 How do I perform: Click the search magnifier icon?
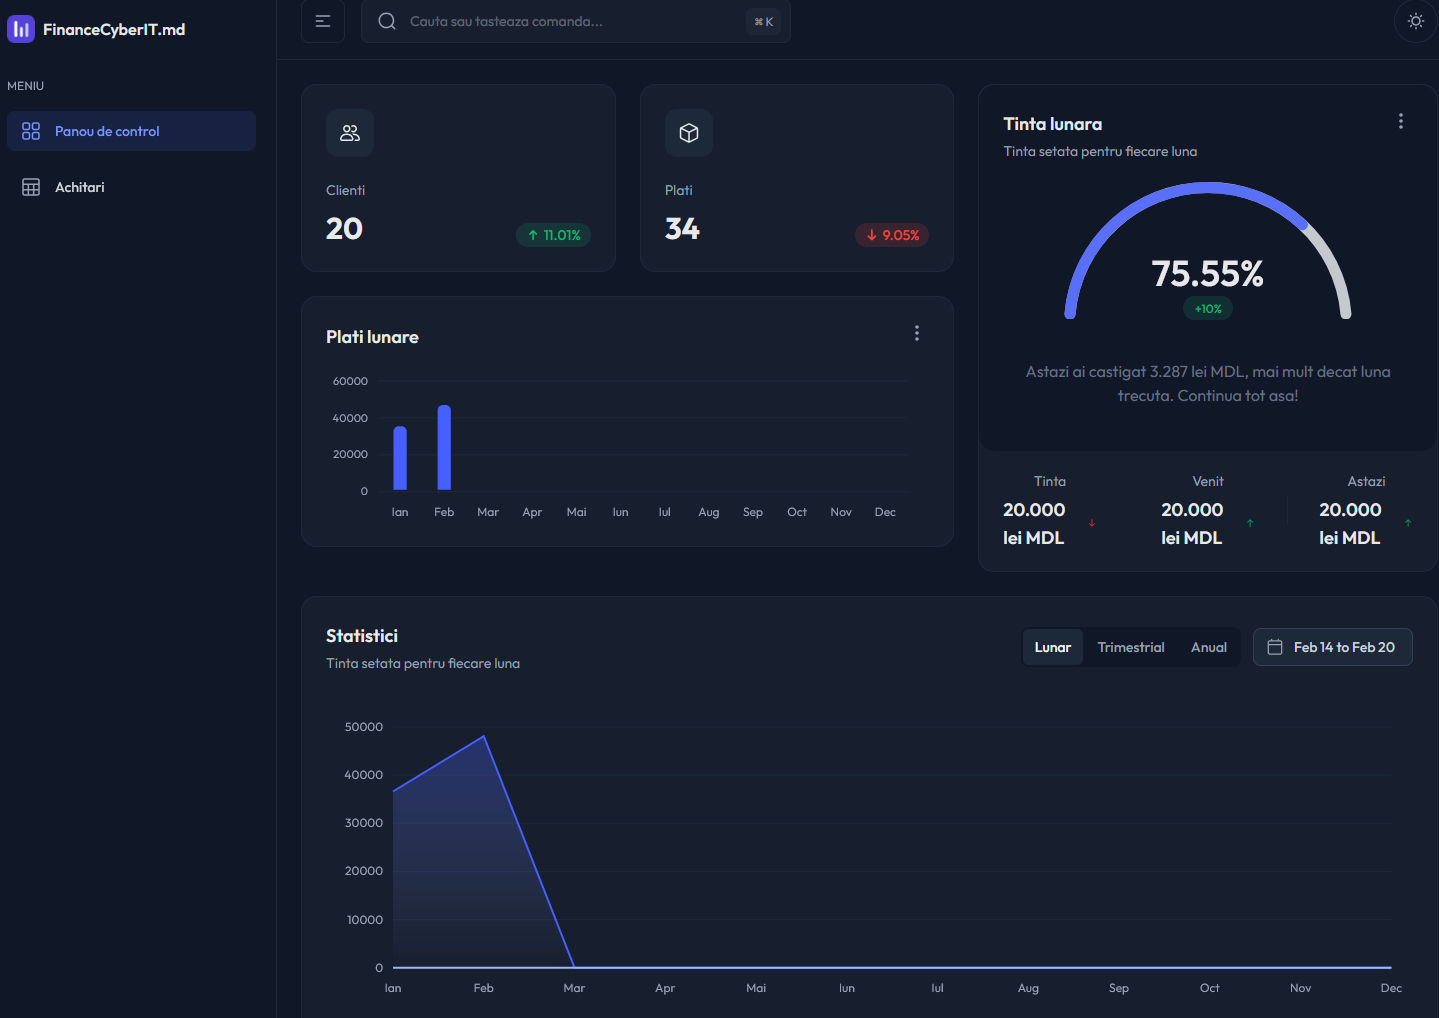pos(387,20)
